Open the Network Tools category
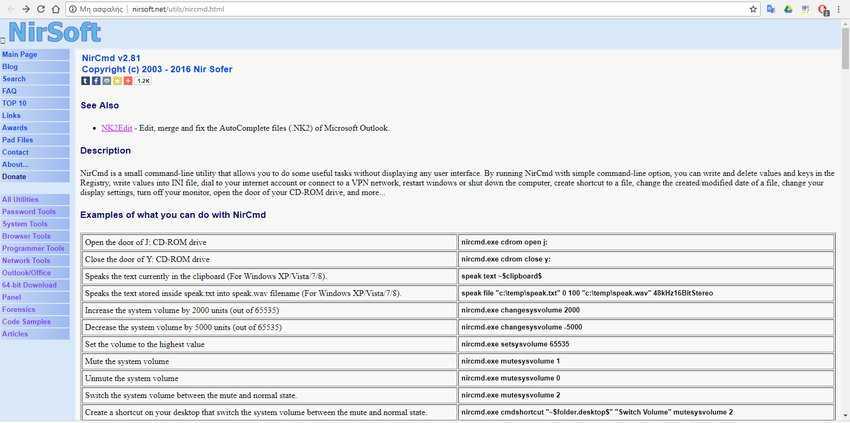Image resolution: width=850 pixels, height=423 pixels. point(35,260)
